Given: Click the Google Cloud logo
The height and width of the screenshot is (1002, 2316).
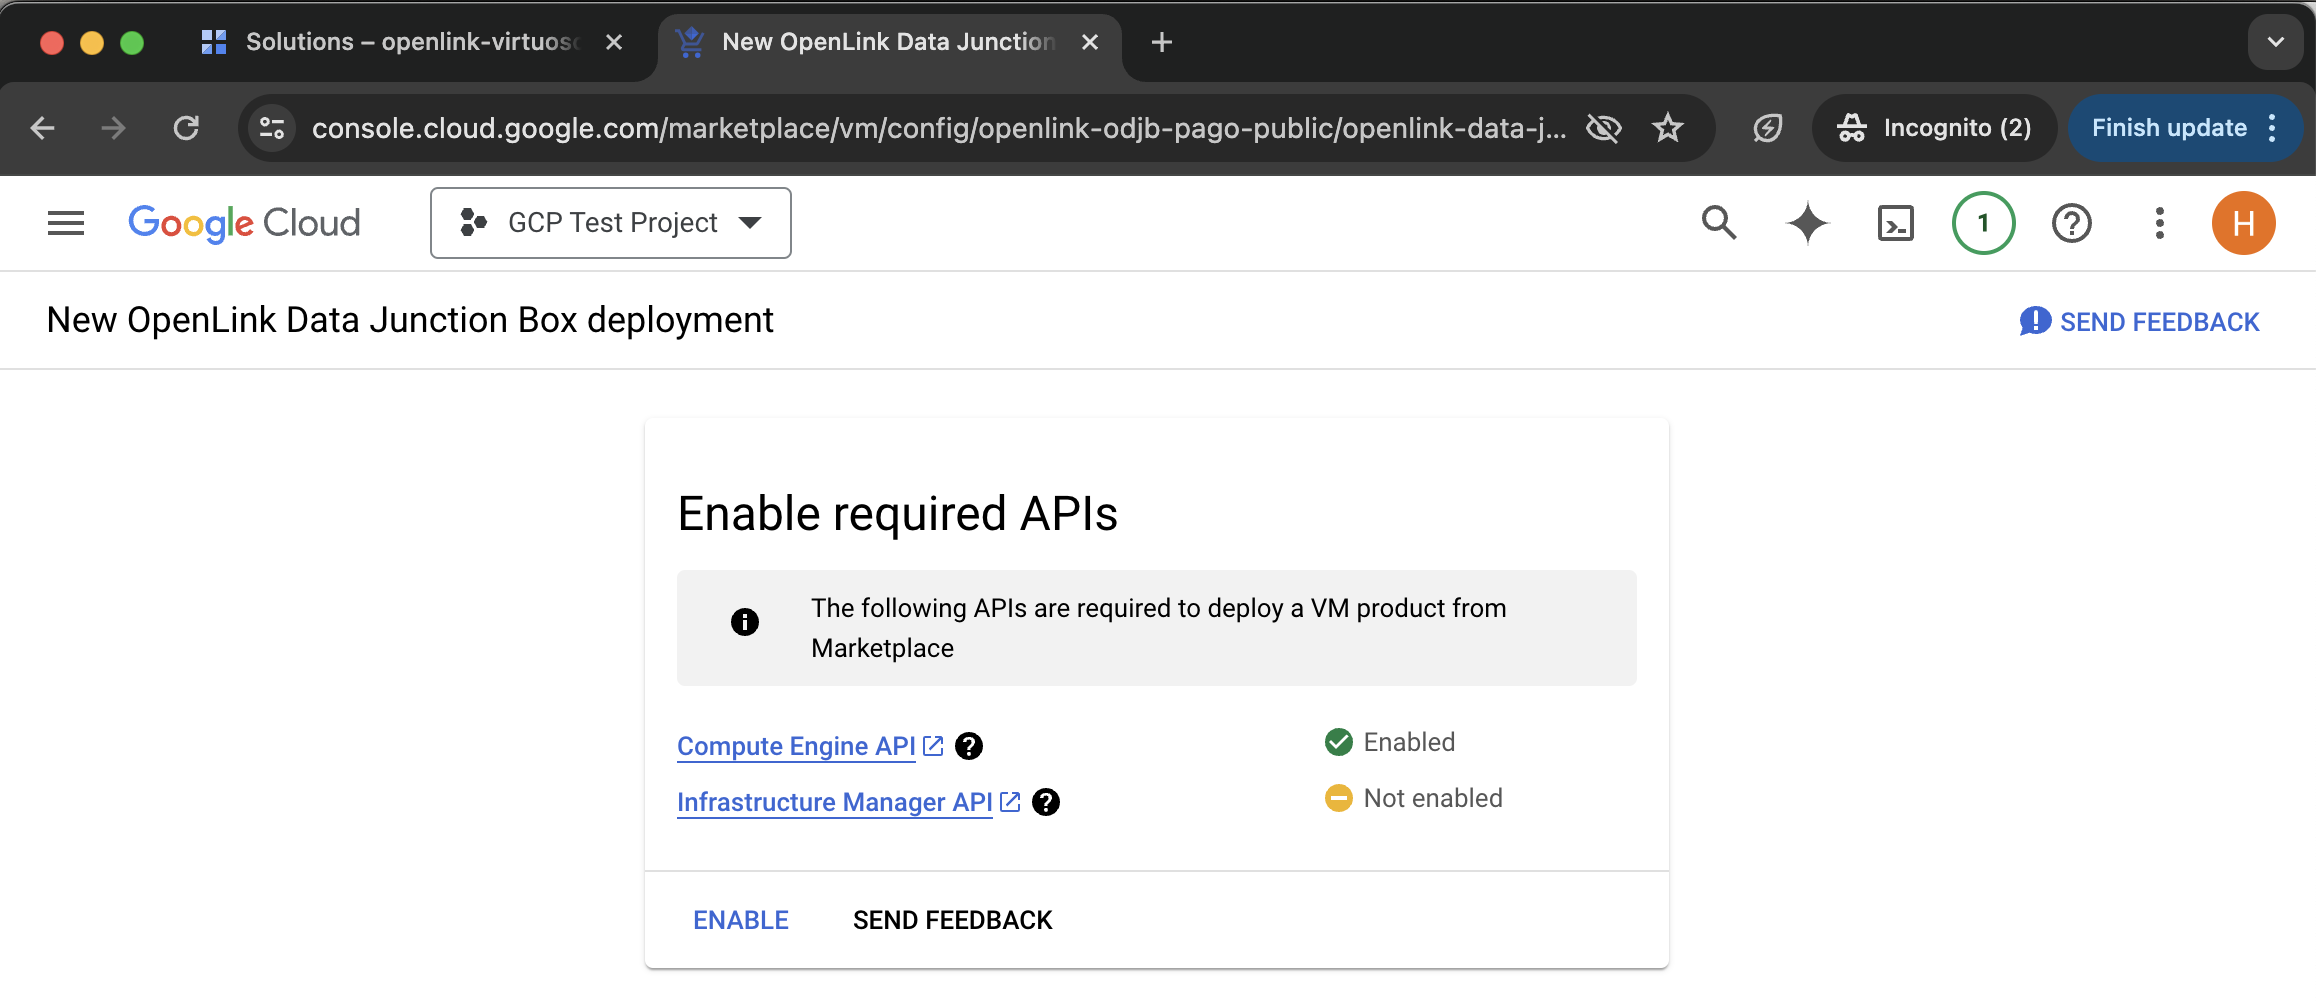Looking at the screenshot, I should click(244, 223).
